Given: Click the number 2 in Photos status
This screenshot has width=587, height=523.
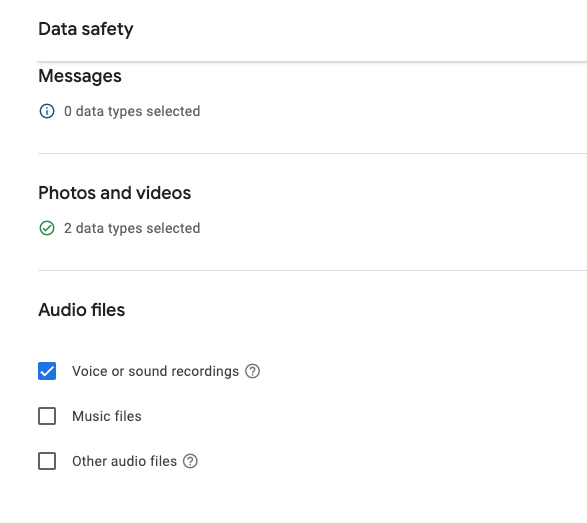Looking at the screenshot, I should pos(68,228).
